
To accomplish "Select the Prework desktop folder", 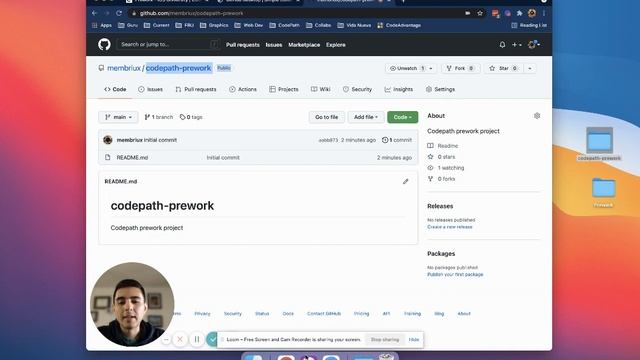I will (603, 192).
